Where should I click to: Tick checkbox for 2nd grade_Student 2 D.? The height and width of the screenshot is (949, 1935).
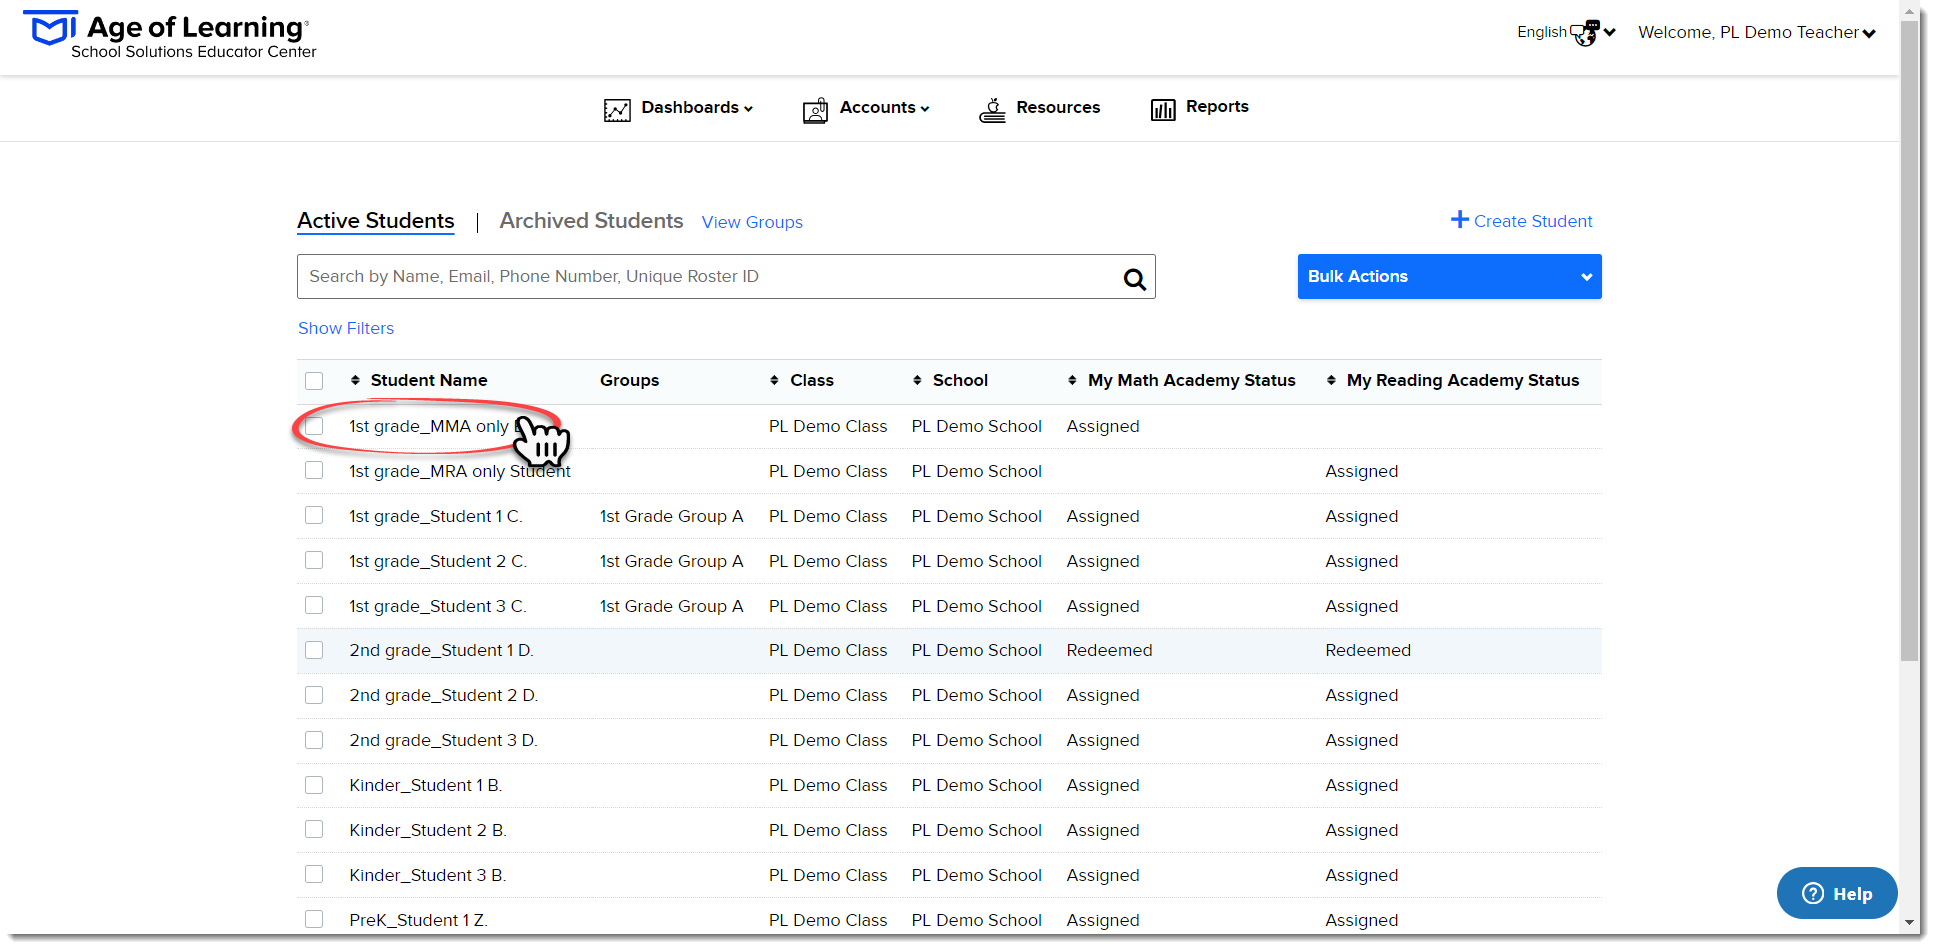(314, 695)
